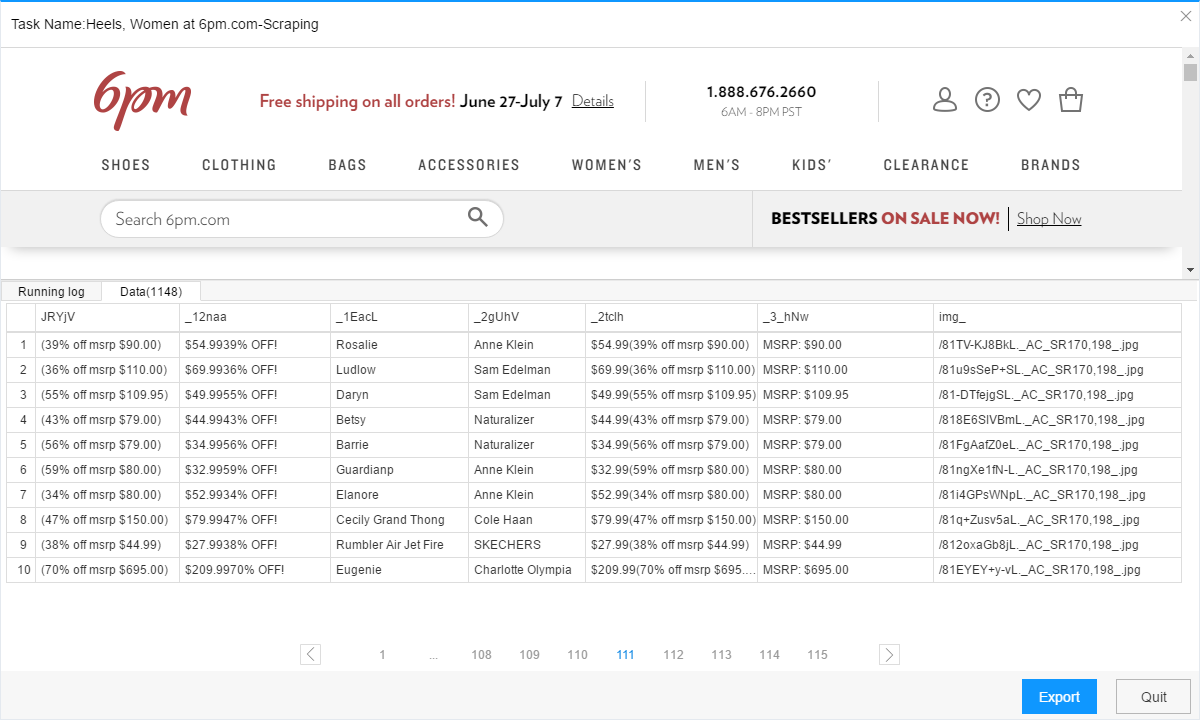Click the _3_hNw column header
Viewport: 1200px width, 720px height.
coord(846,317)
